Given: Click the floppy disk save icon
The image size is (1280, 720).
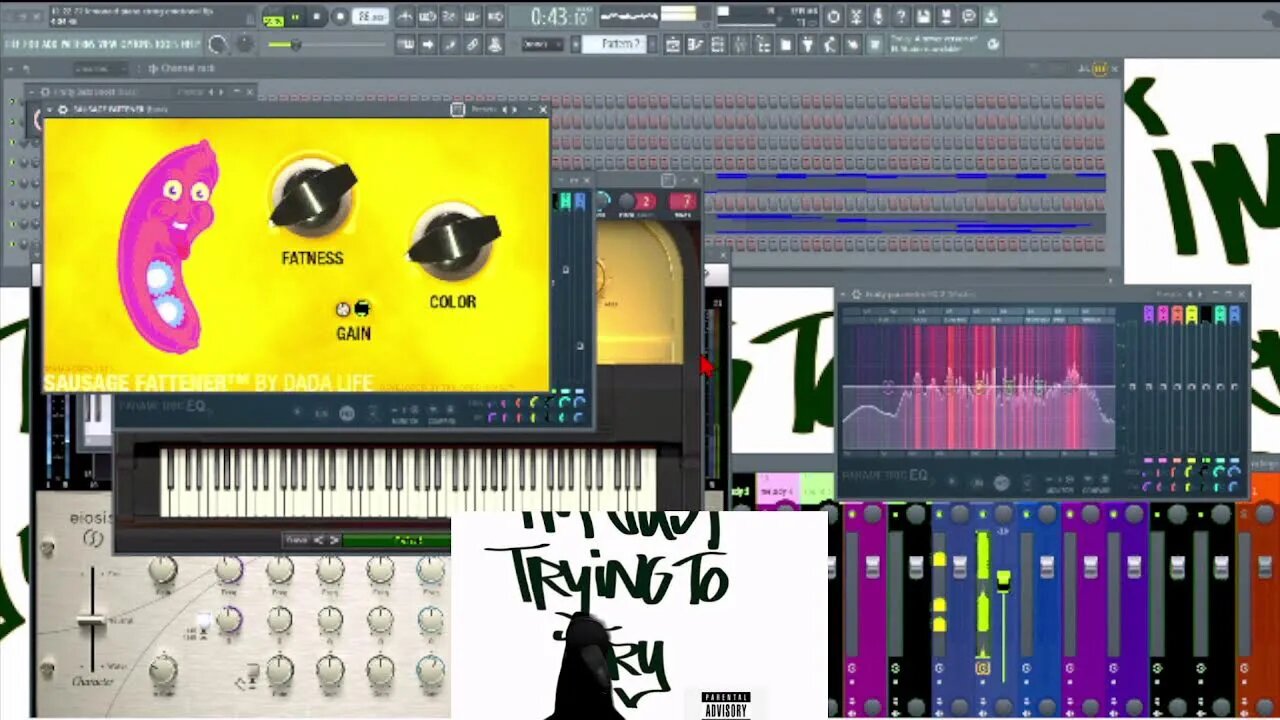Looking at the screenshot, I should [923, 17].
